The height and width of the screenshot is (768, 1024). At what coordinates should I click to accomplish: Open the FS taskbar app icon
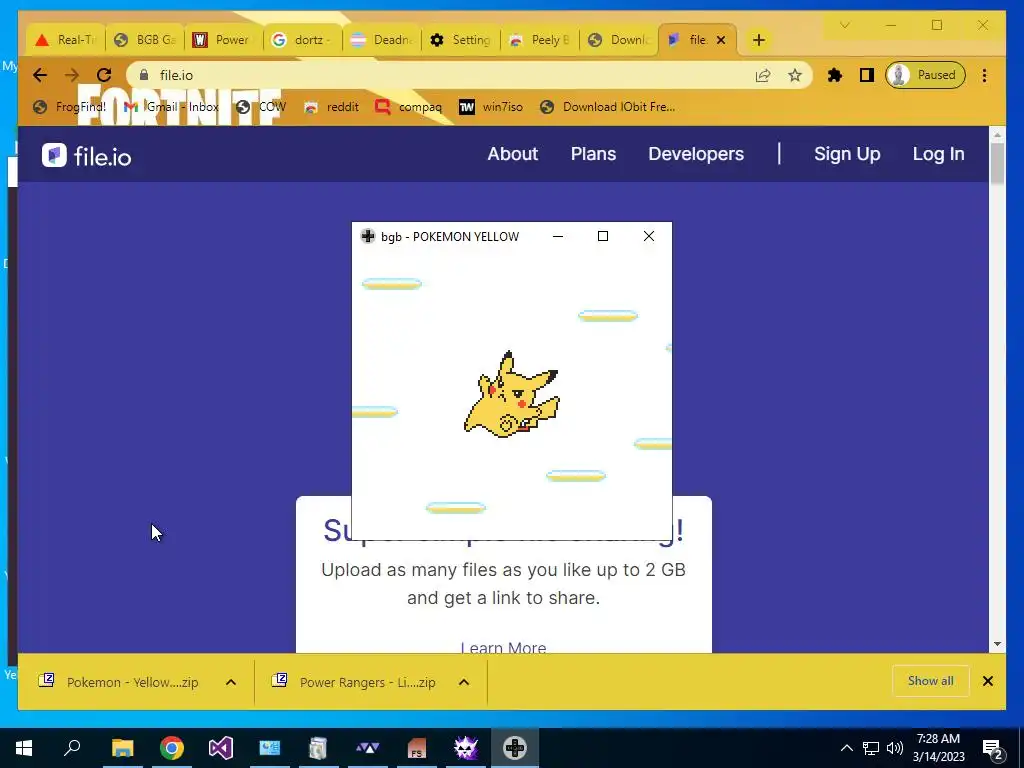(x=417, y=748)
